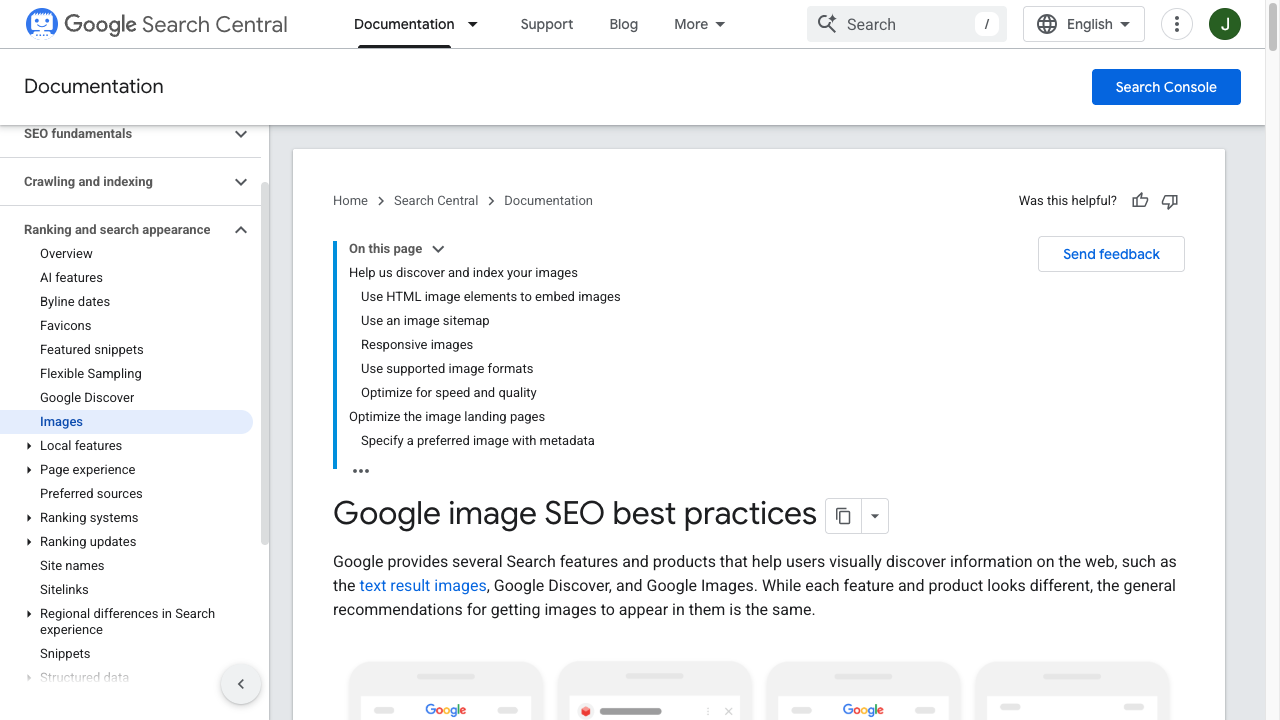The image size is (1280, 720).
Task: Jump to Optimize the image landing pages
Action: pos(447,417)
